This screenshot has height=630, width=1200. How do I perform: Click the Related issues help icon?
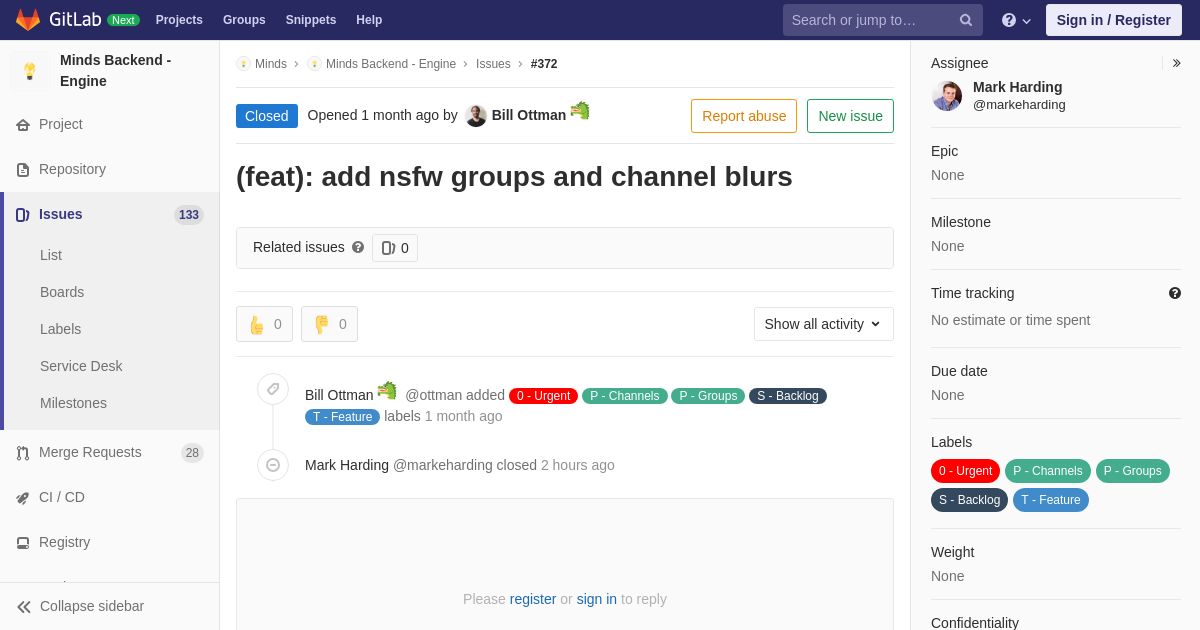coord(358,247)
